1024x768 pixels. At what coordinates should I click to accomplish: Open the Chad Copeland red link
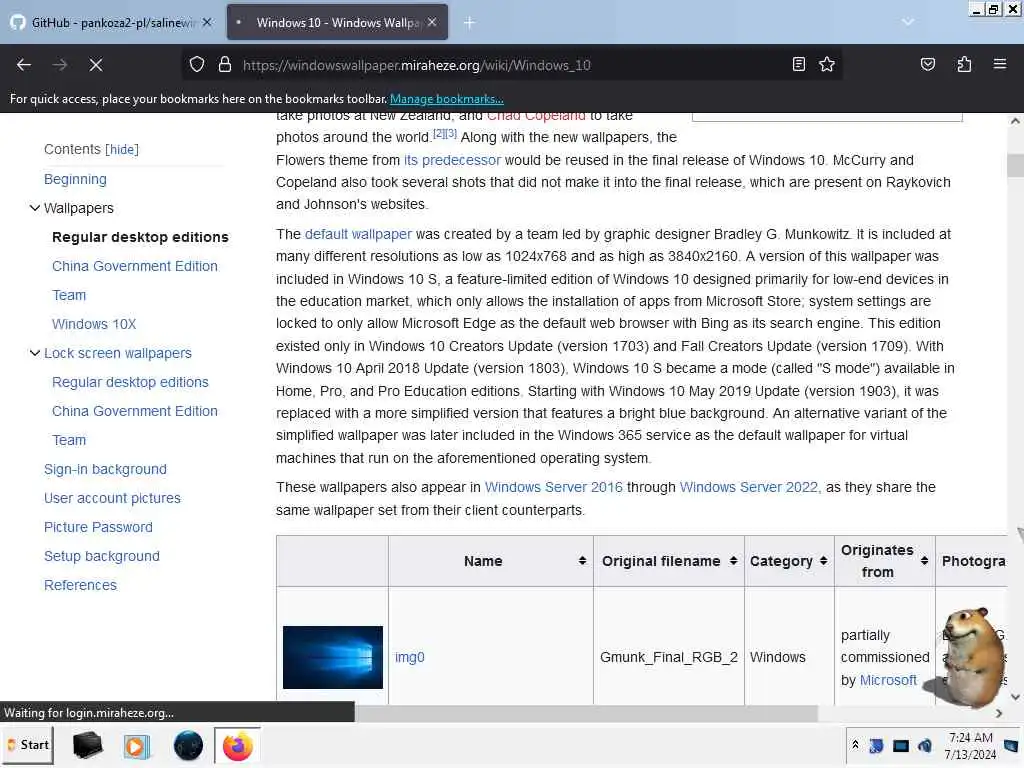point(536,116)
